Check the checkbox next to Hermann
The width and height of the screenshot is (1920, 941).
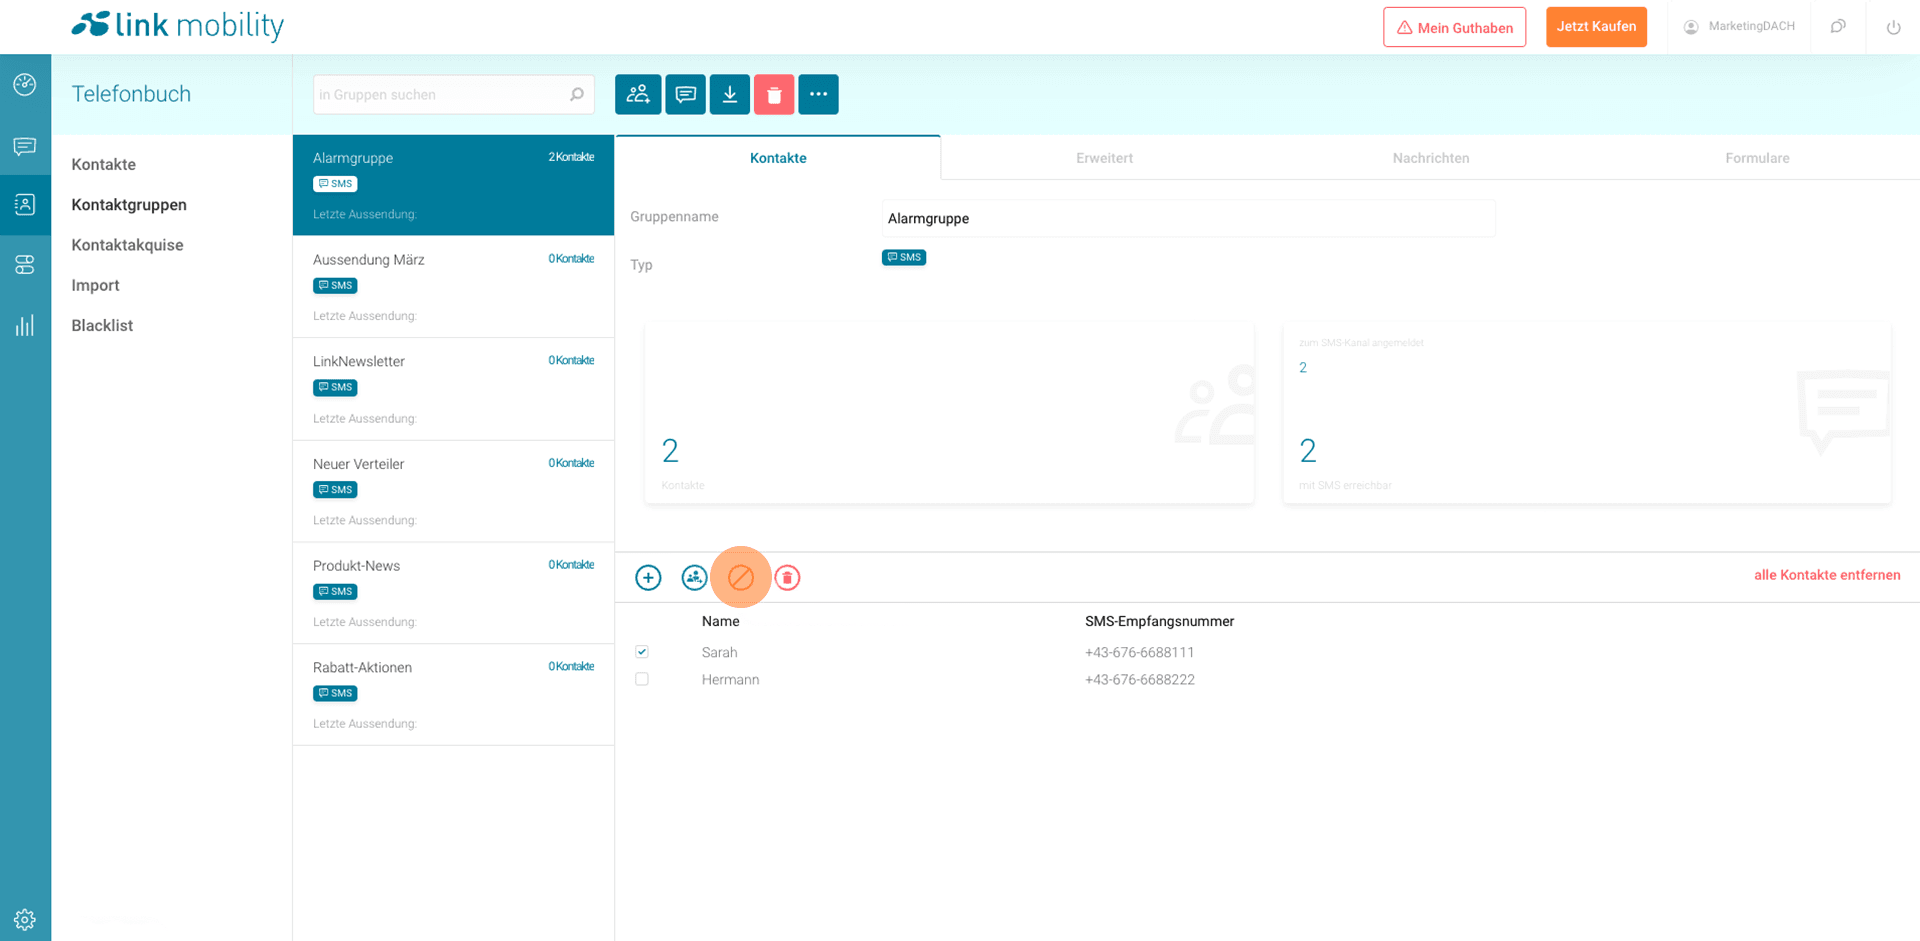tap(642, 679)
